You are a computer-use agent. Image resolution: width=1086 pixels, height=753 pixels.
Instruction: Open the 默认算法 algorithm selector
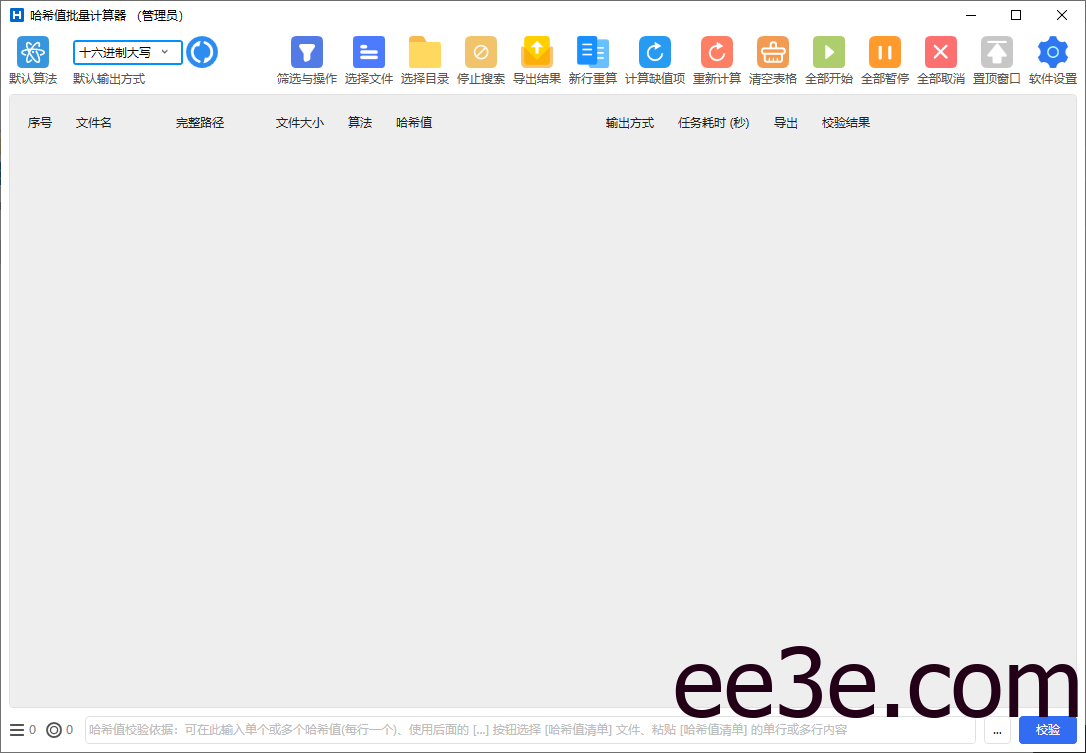32,52
